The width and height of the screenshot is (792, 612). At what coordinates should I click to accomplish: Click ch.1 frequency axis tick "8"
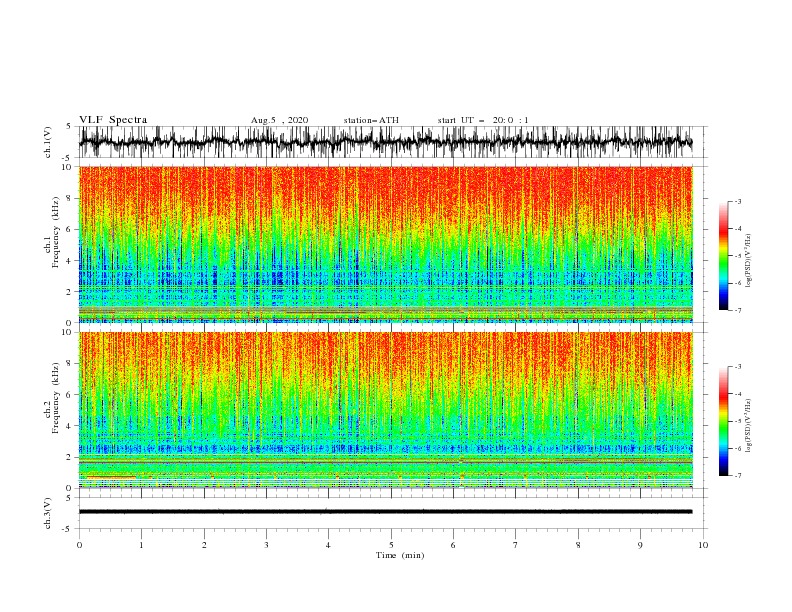pos(70,198)
